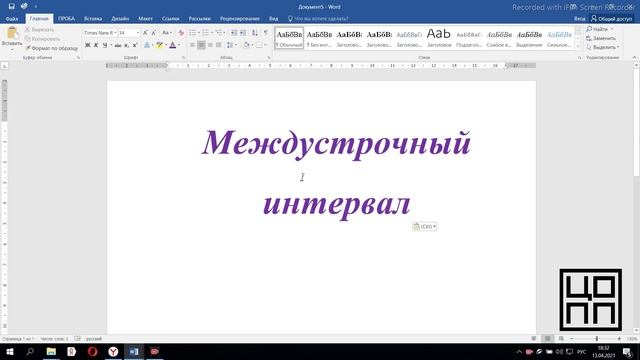Open the Windows Start menu

click(x=10, y=351)
